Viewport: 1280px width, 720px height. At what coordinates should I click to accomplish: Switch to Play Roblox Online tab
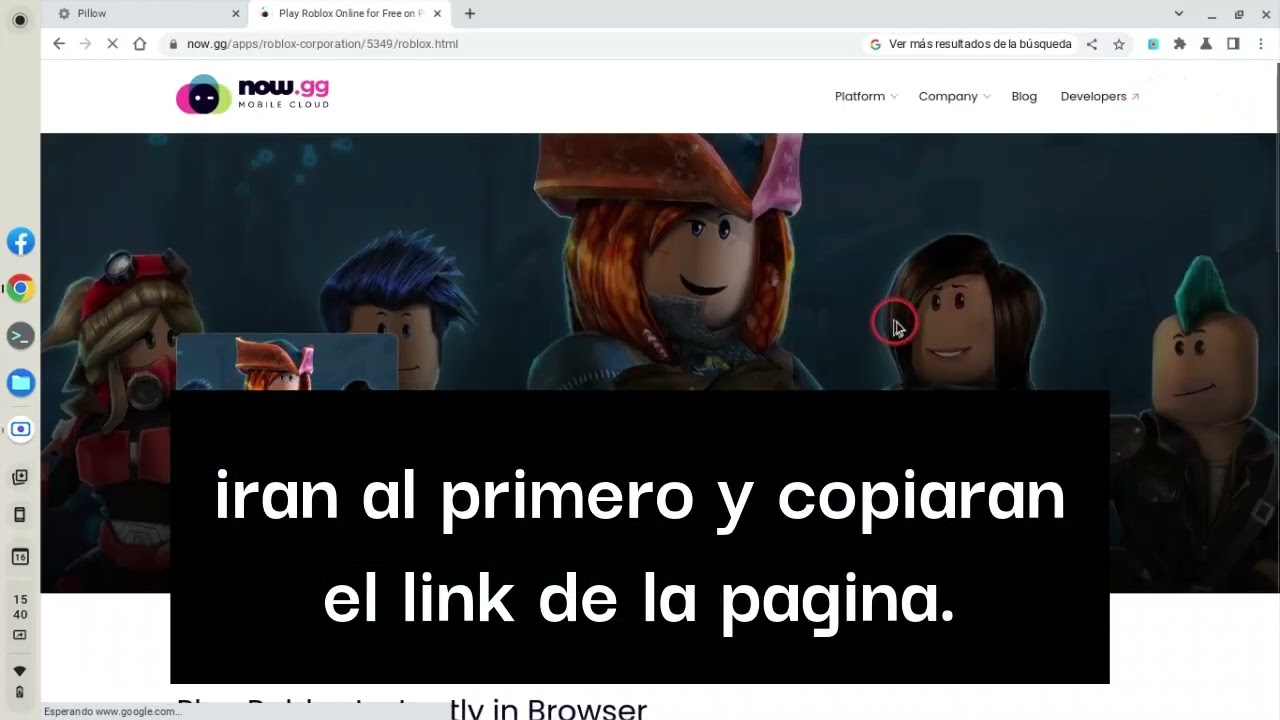tap(349, 14)
